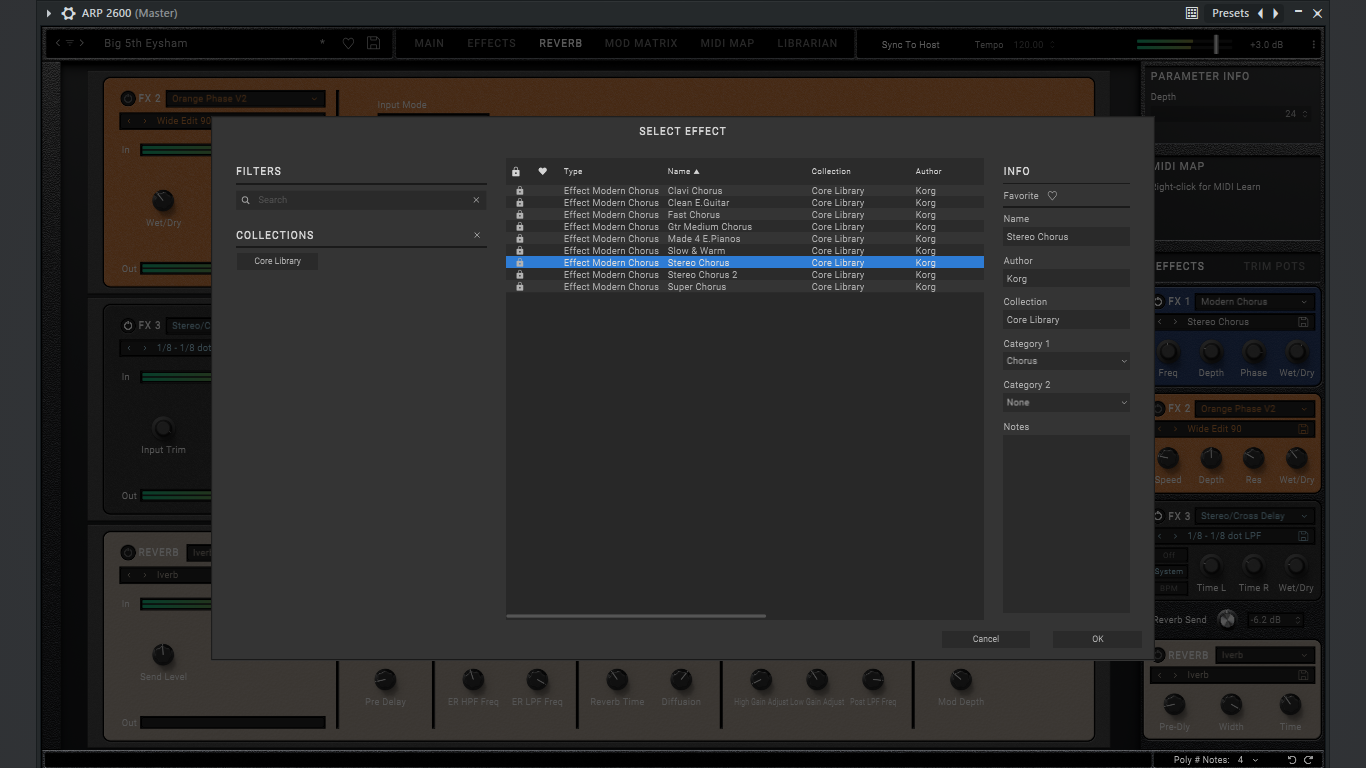The width and height of the screenshot is (1366, 768).
Task: Save 1/8 dot LPF preset in sidebar FX 3
Action: (x=1303, y=536)
